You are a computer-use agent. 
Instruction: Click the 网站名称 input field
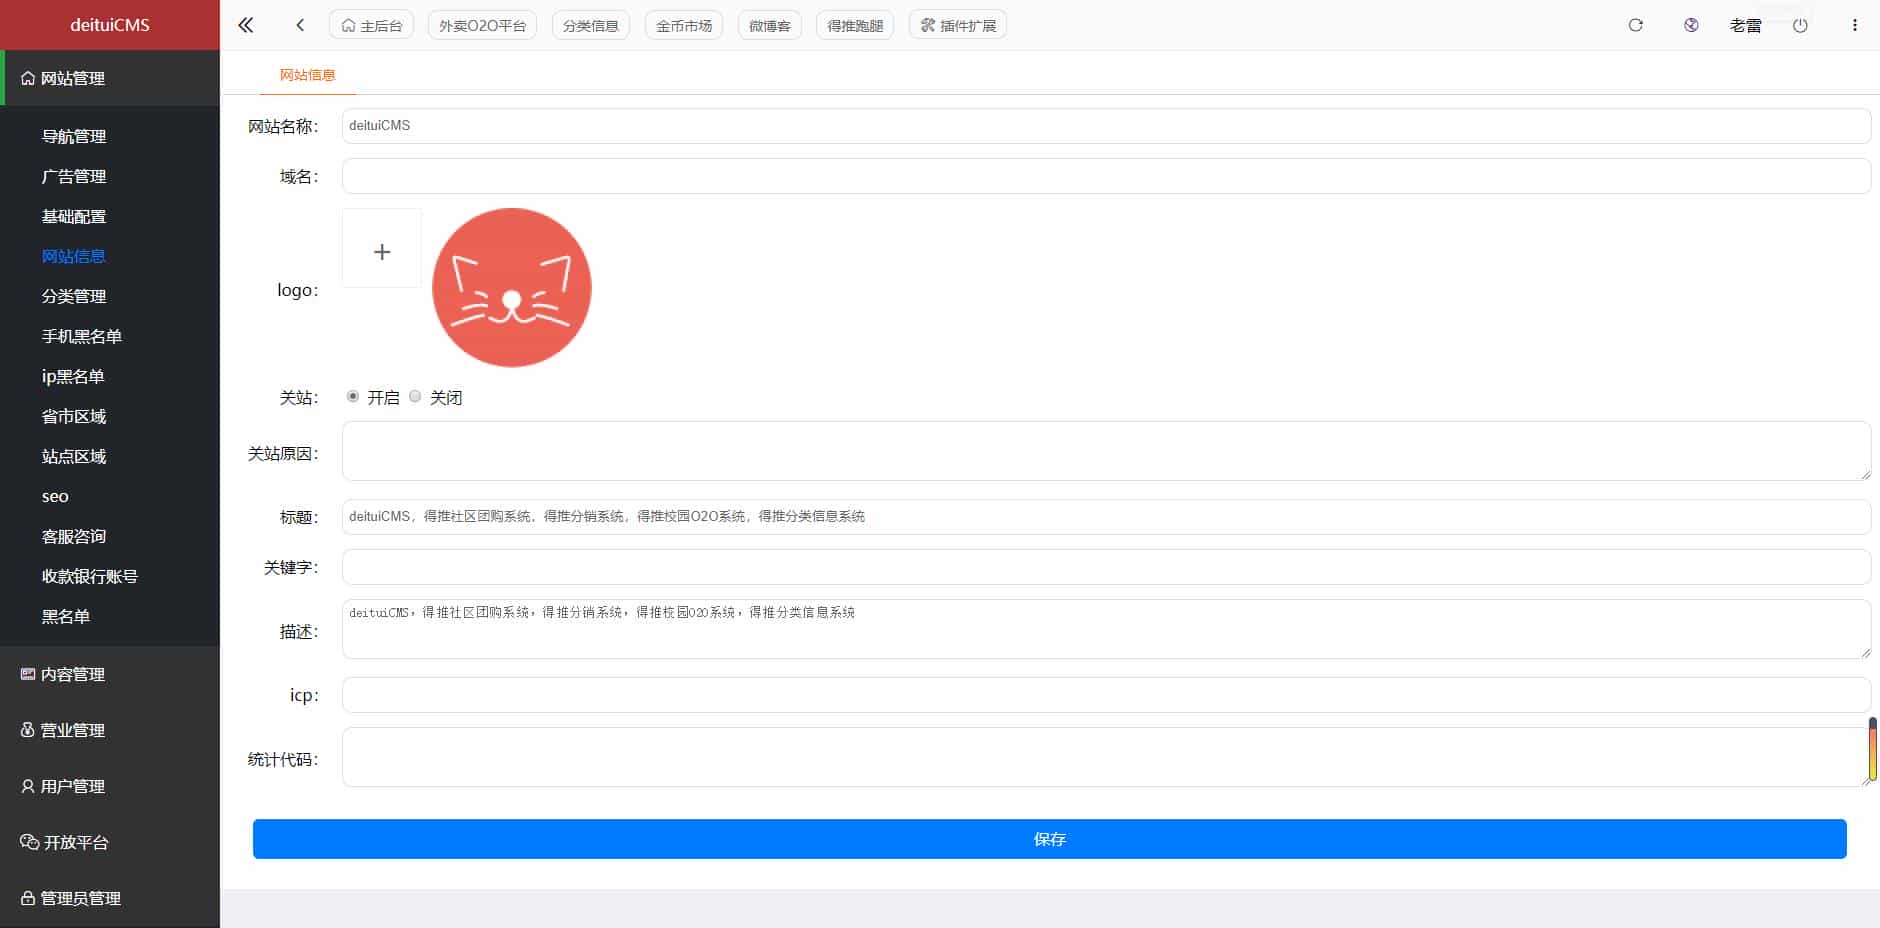tap(1106, 126)
